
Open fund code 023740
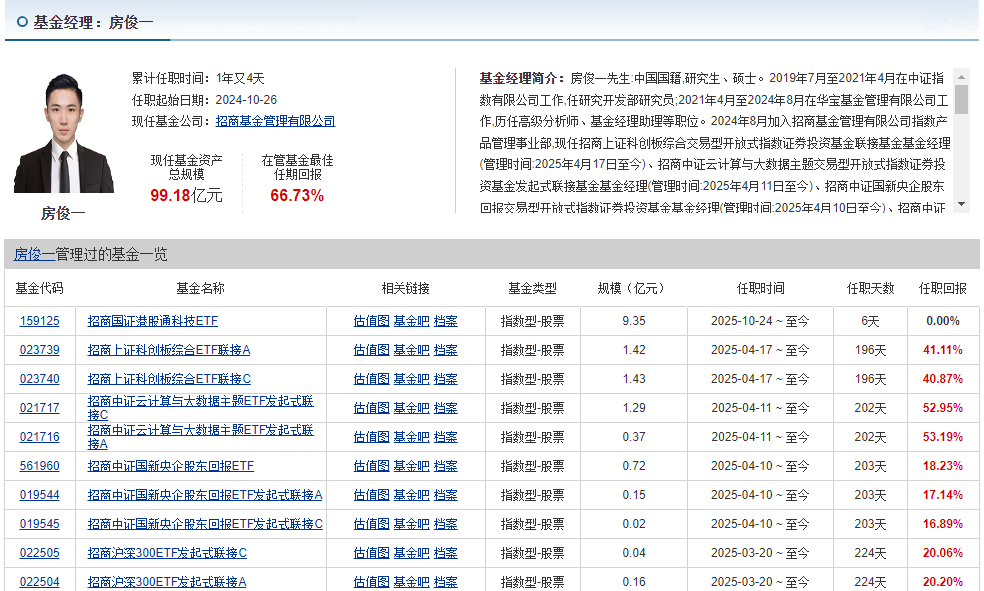[40, 379]
